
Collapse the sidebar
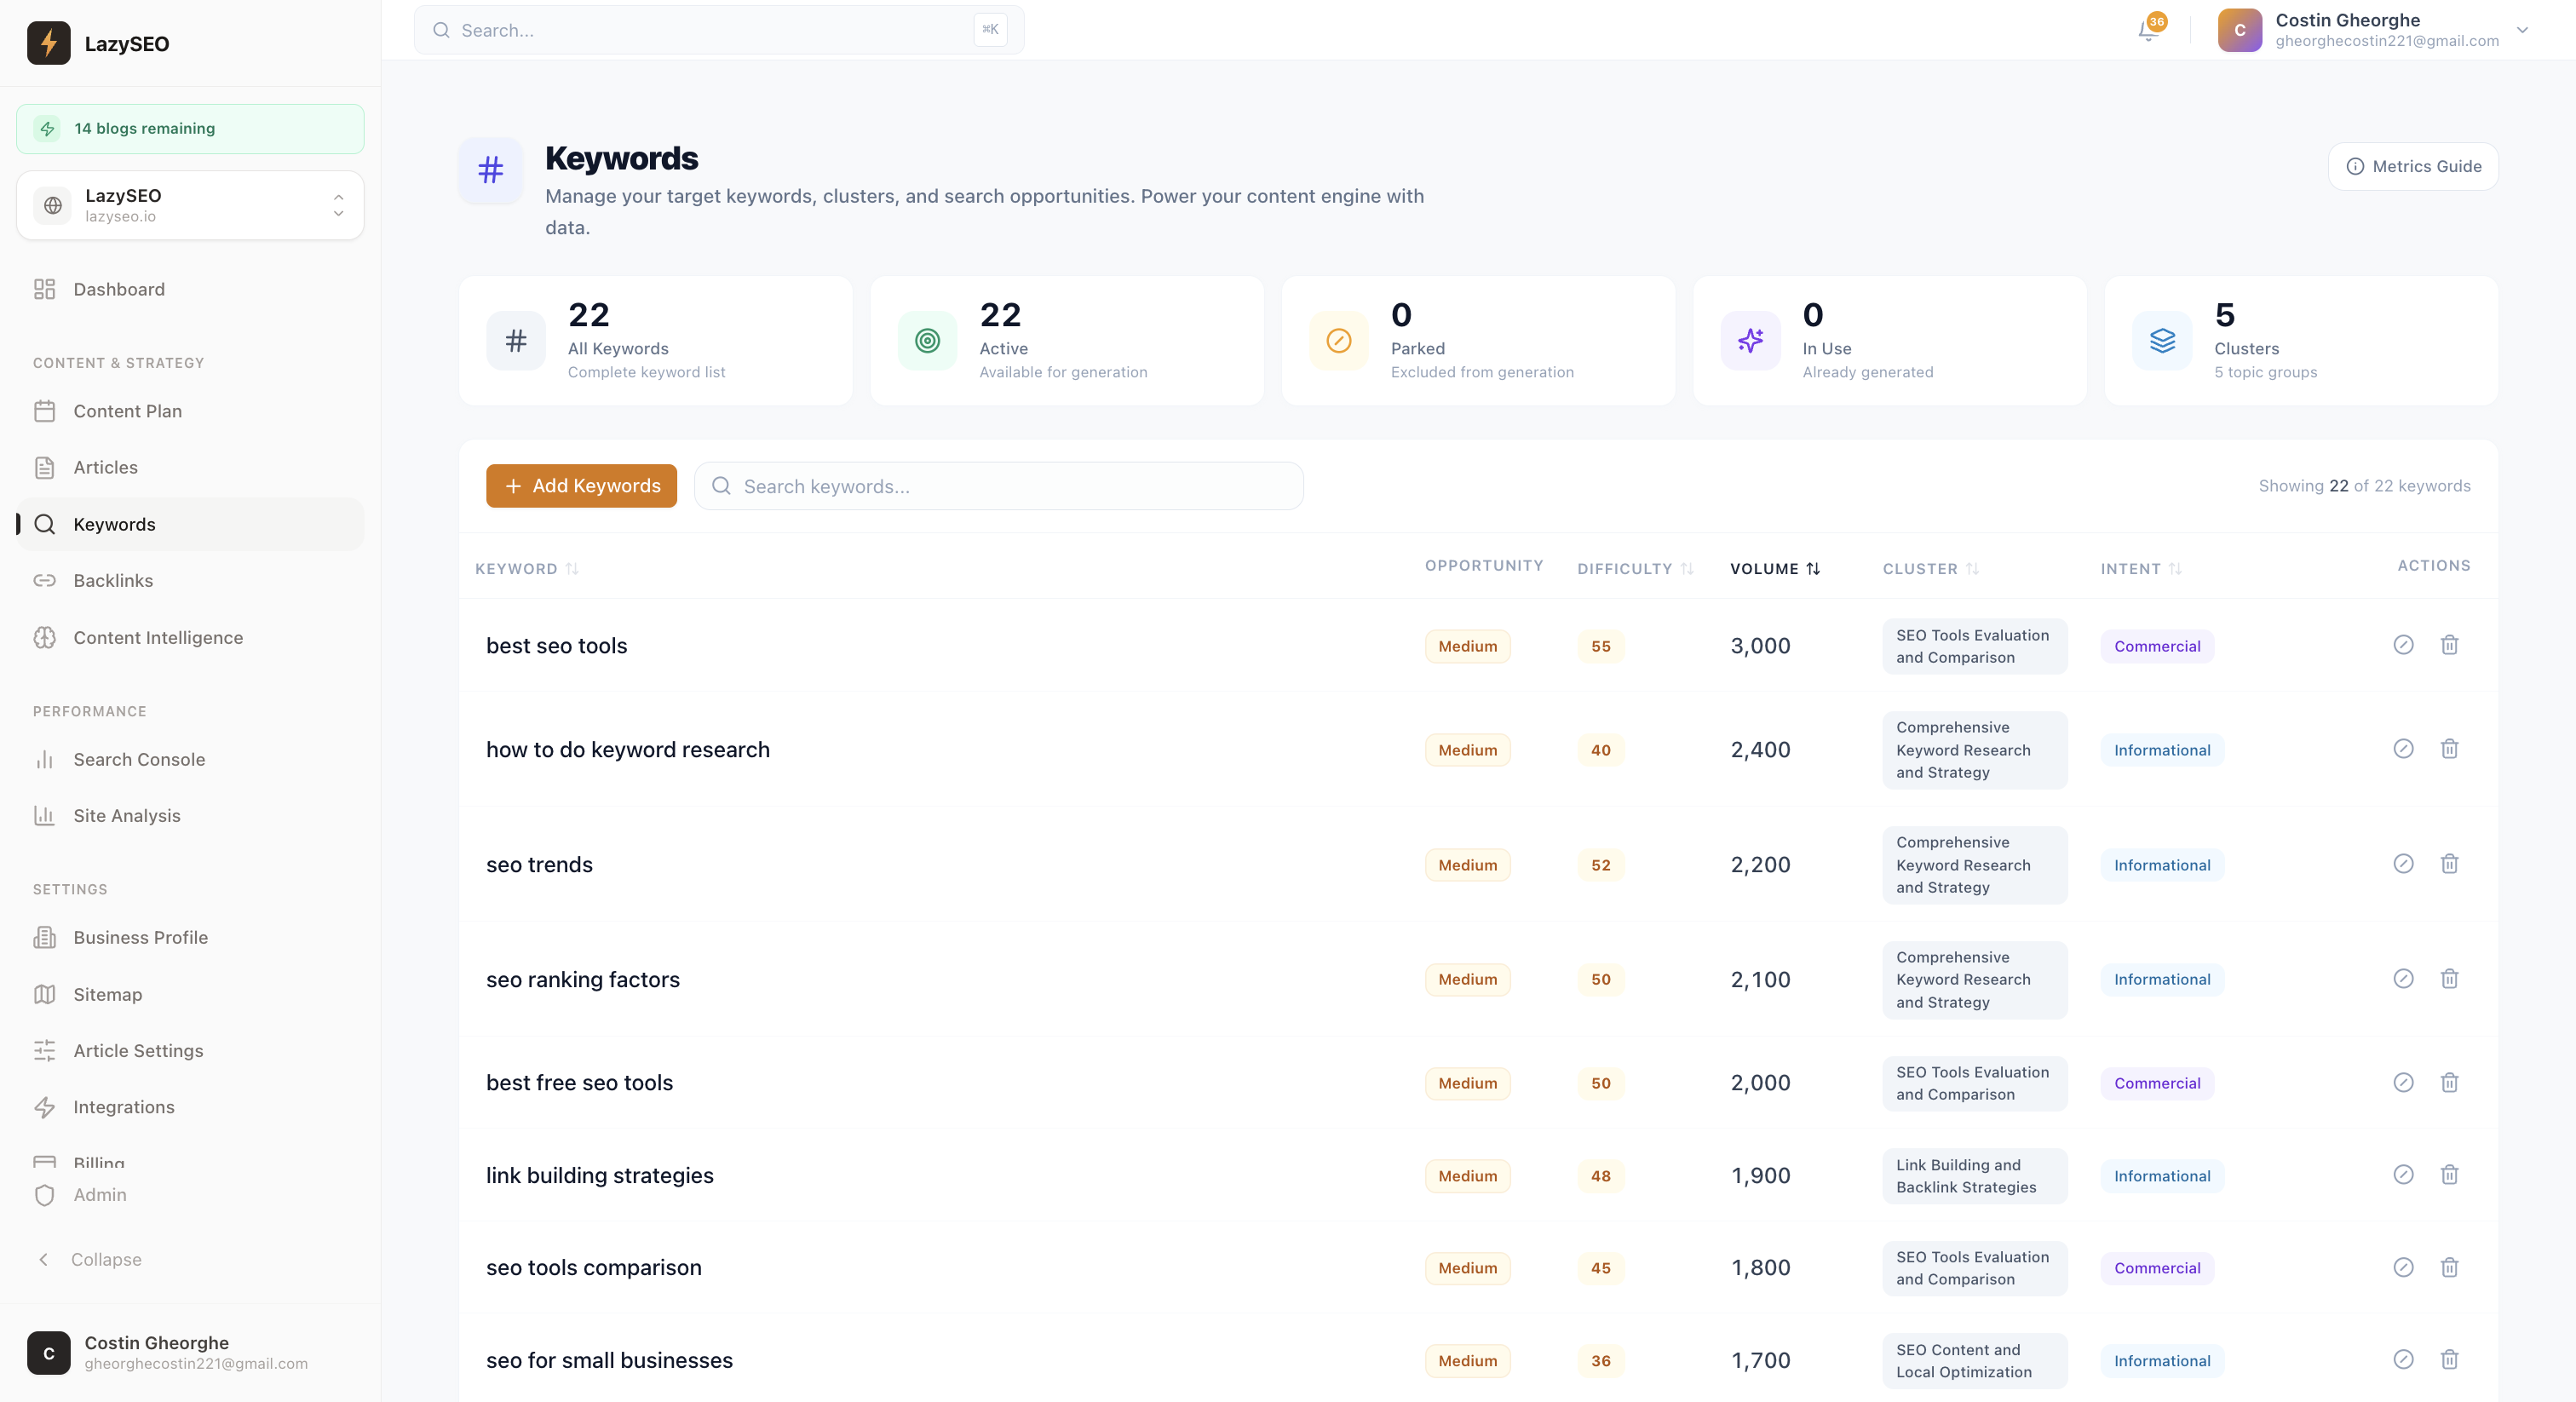(104, 1259)
